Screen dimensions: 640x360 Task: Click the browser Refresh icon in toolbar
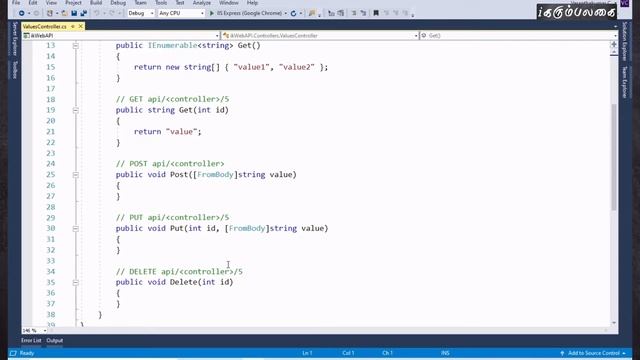293,13
